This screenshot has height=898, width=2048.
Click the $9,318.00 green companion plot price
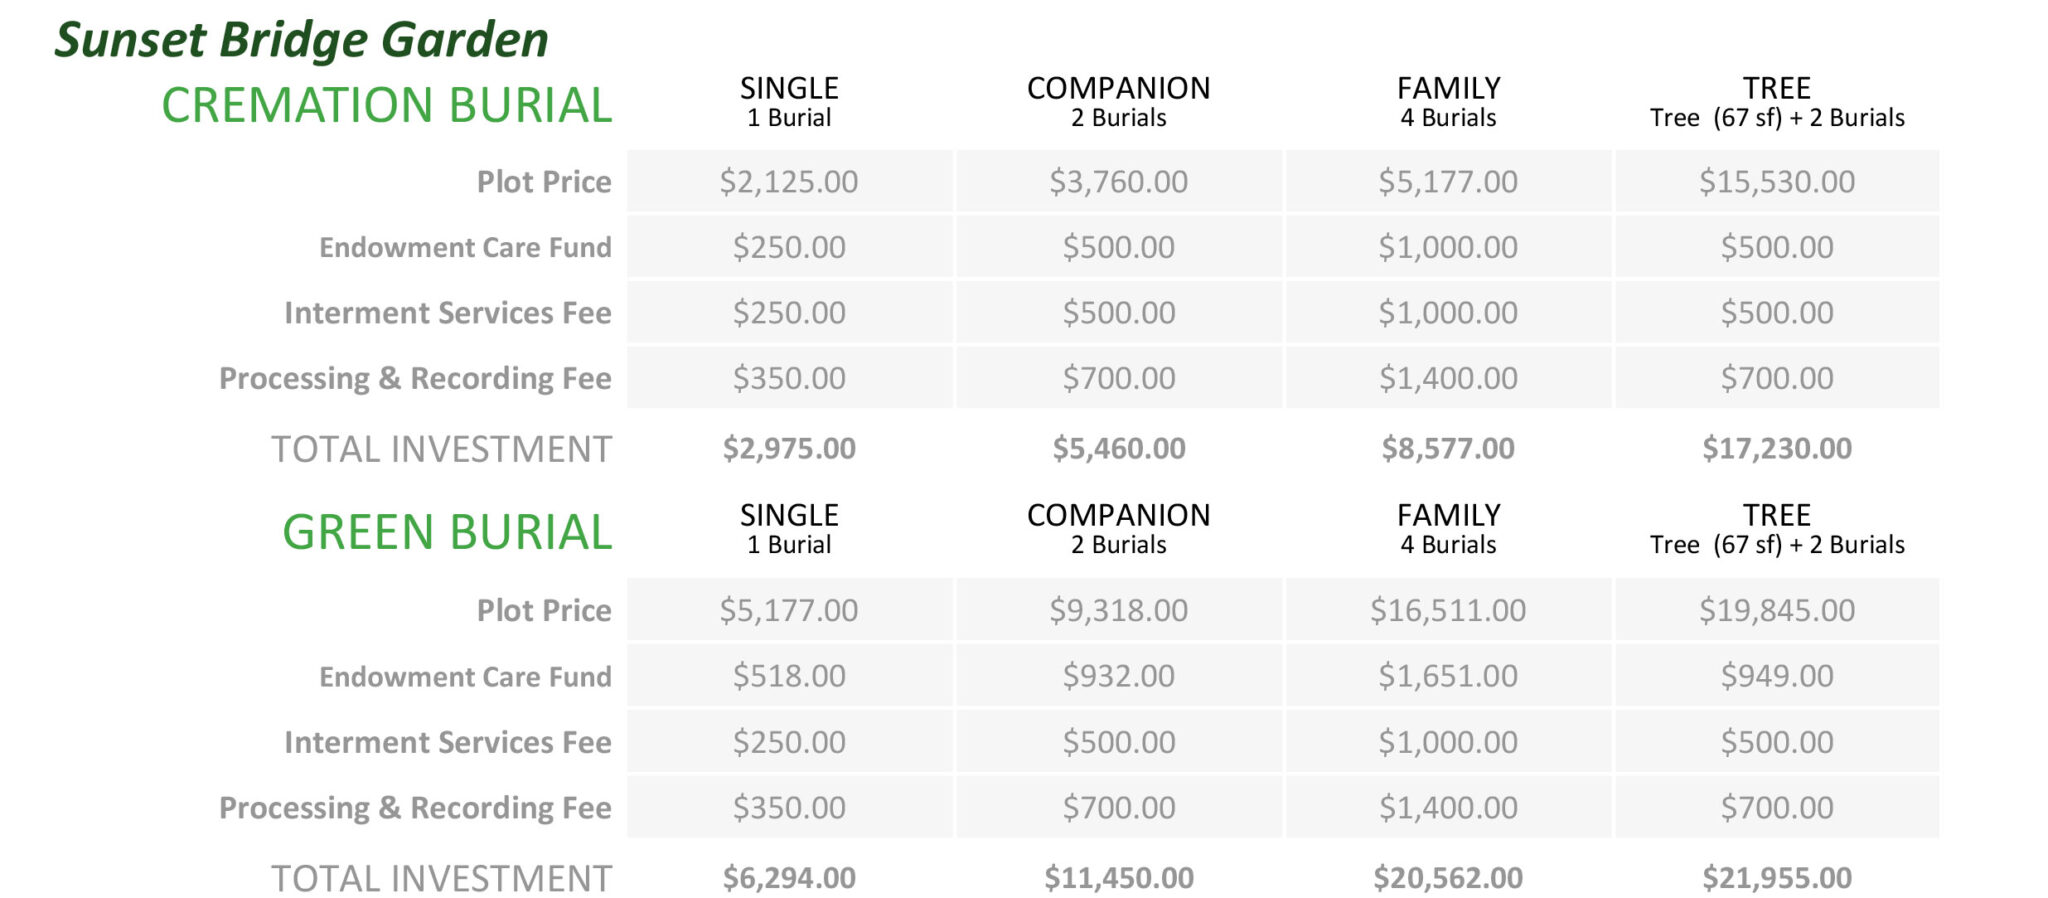coord(1118,610)
